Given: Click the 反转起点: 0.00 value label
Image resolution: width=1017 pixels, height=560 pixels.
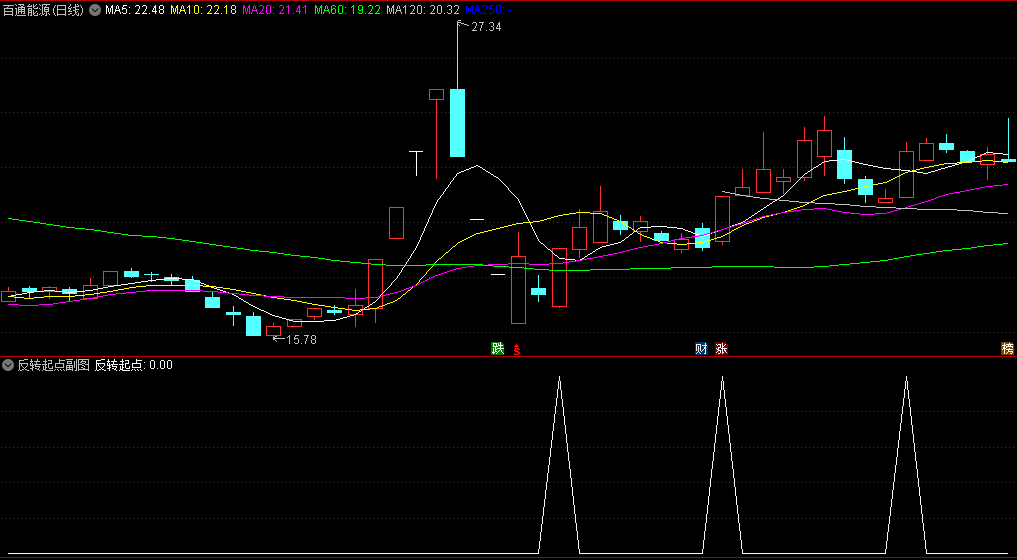Looking at the screenshot, I should click(x=134, y=365).
